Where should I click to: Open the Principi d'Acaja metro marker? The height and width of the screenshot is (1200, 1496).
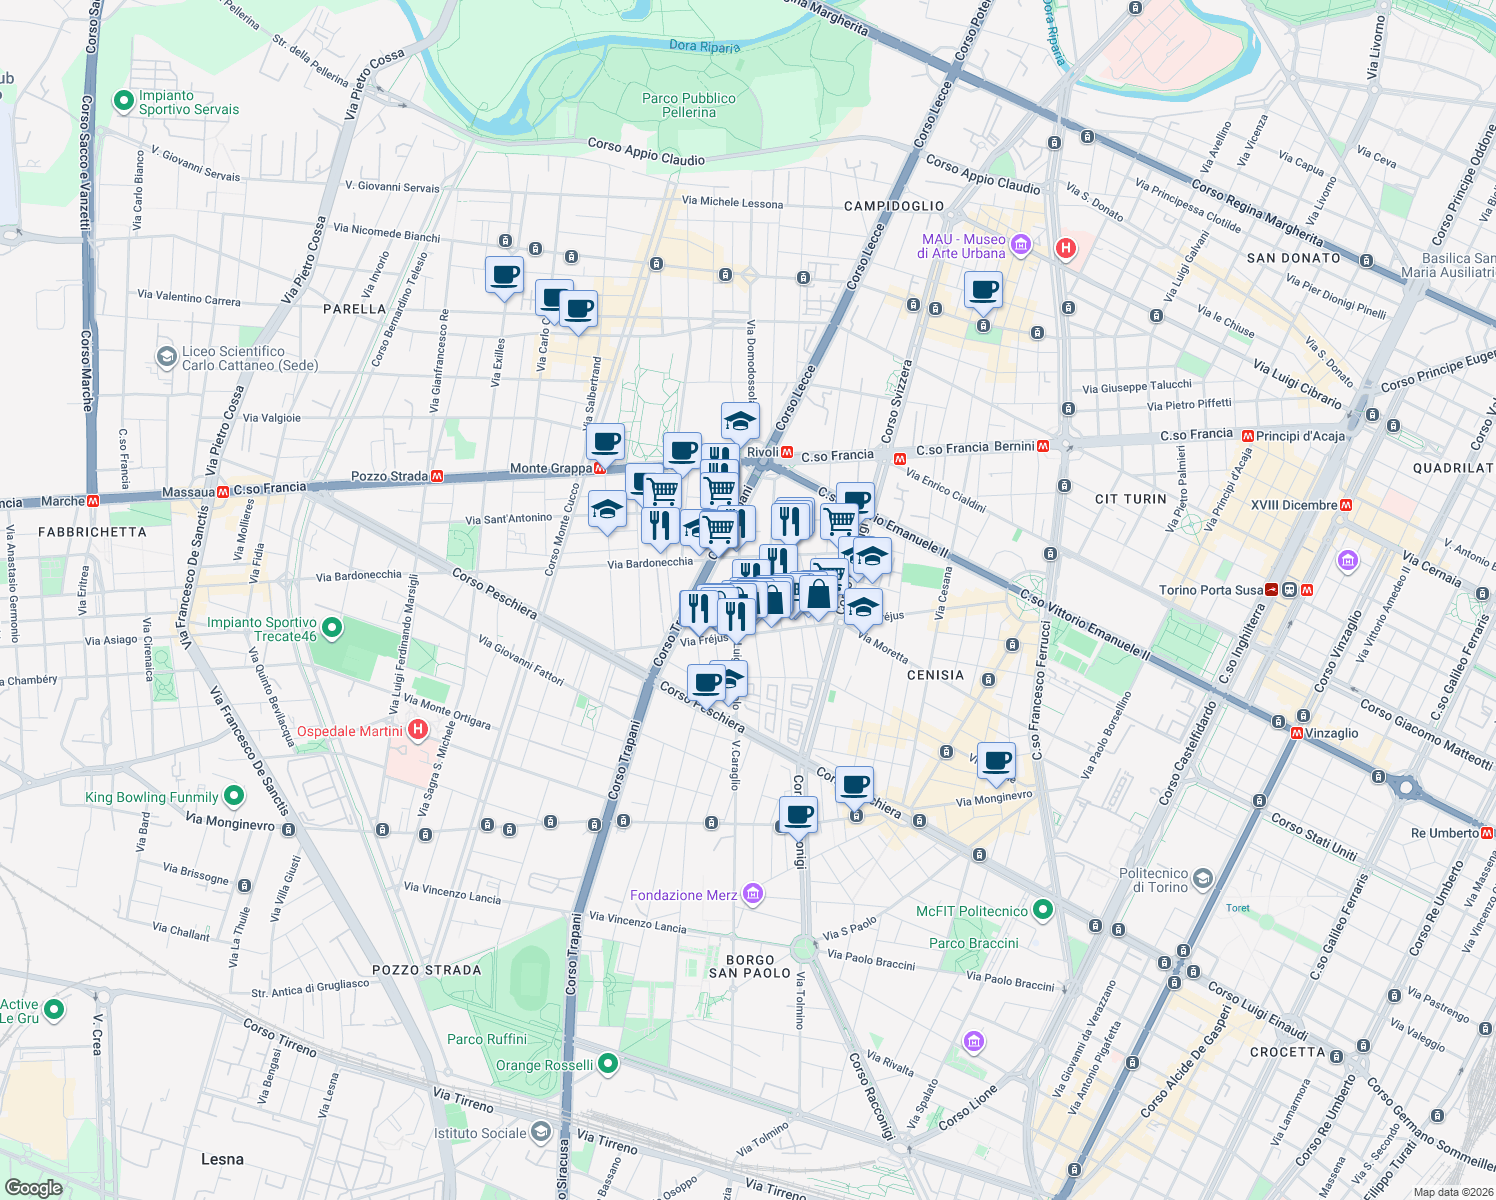(x=1246, y=435)
